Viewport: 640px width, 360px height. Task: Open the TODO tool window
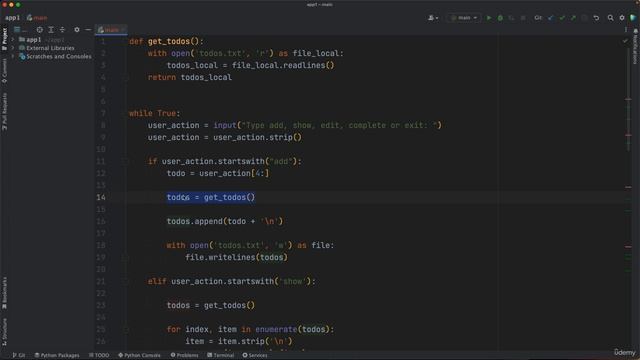[x=99, y=355]
